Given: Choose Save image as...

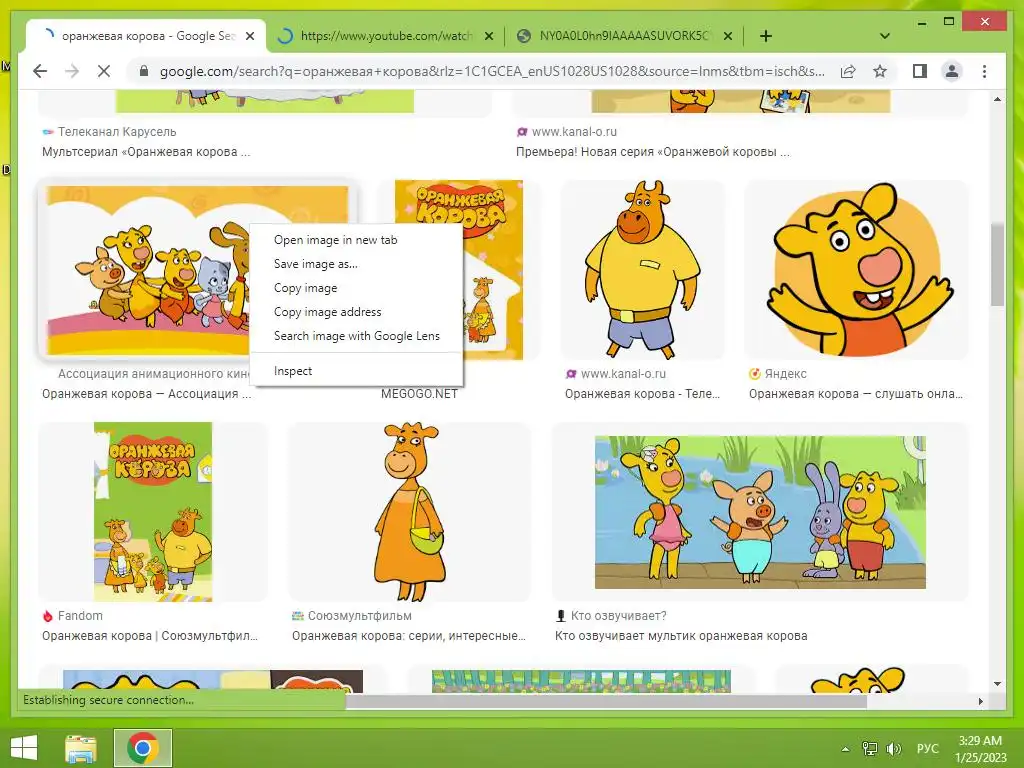Looking at the screenshot, I should pyautogui.click(x=315, y=264).
